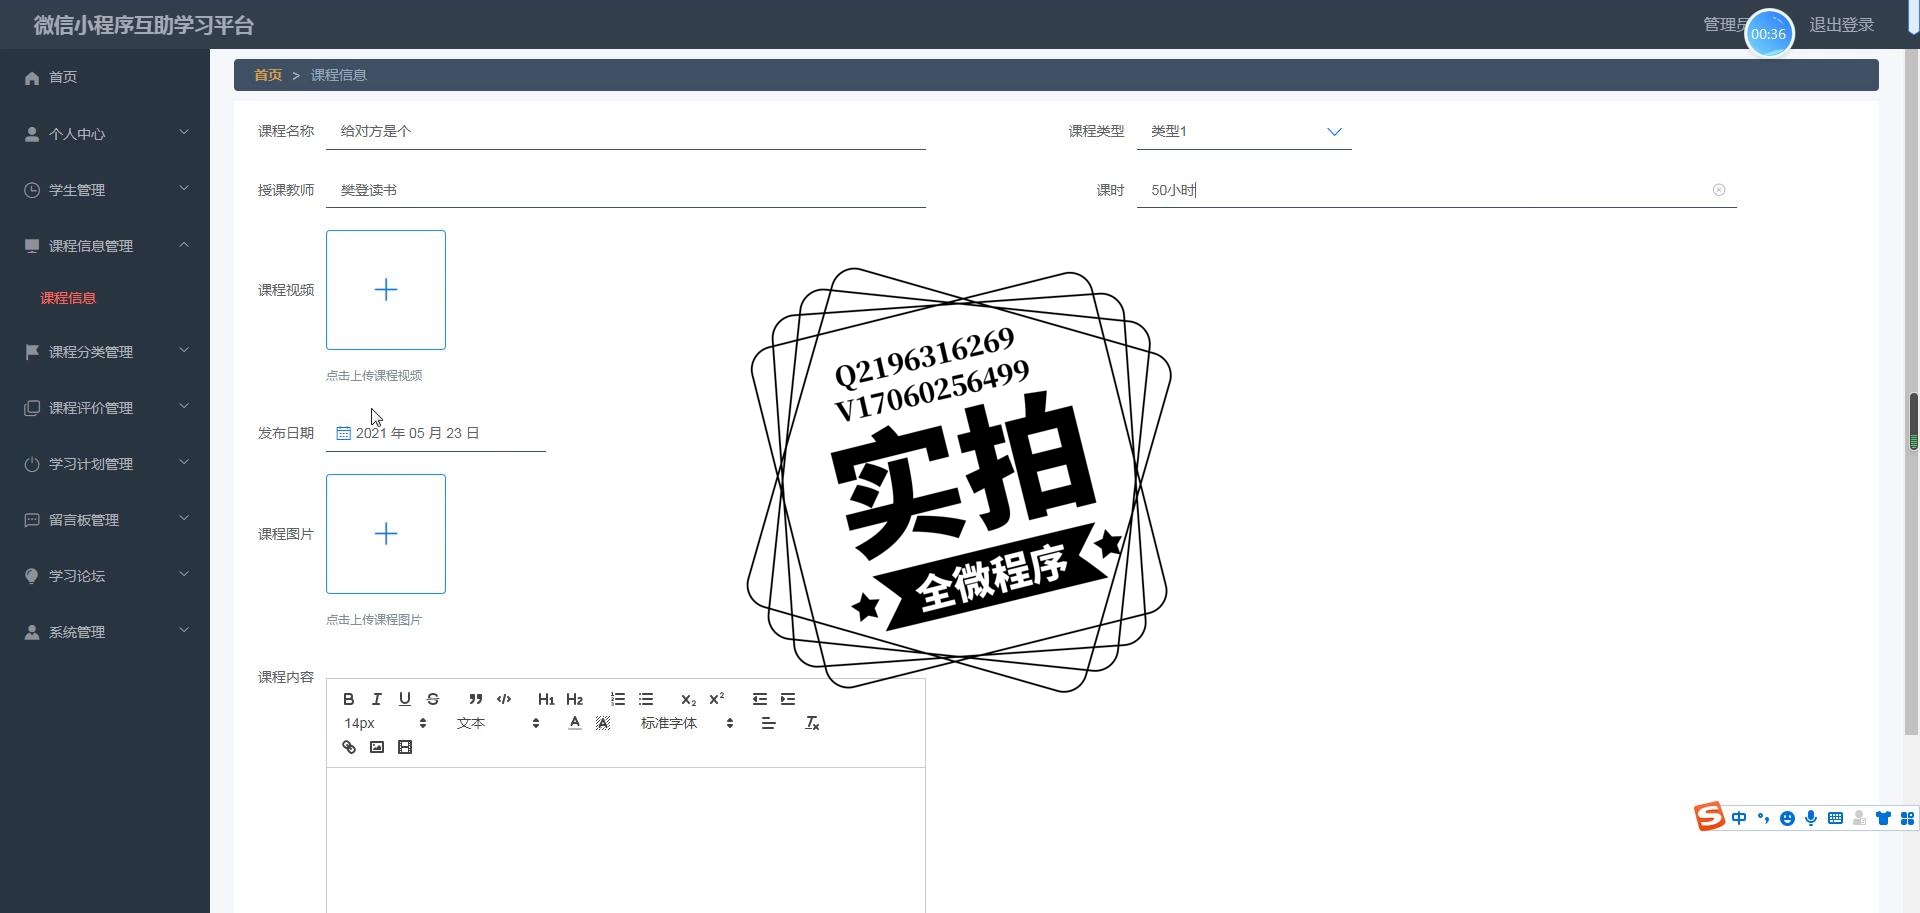
Task: Expand the 个人中心 sidebar menu
Action: pos(105,133)
